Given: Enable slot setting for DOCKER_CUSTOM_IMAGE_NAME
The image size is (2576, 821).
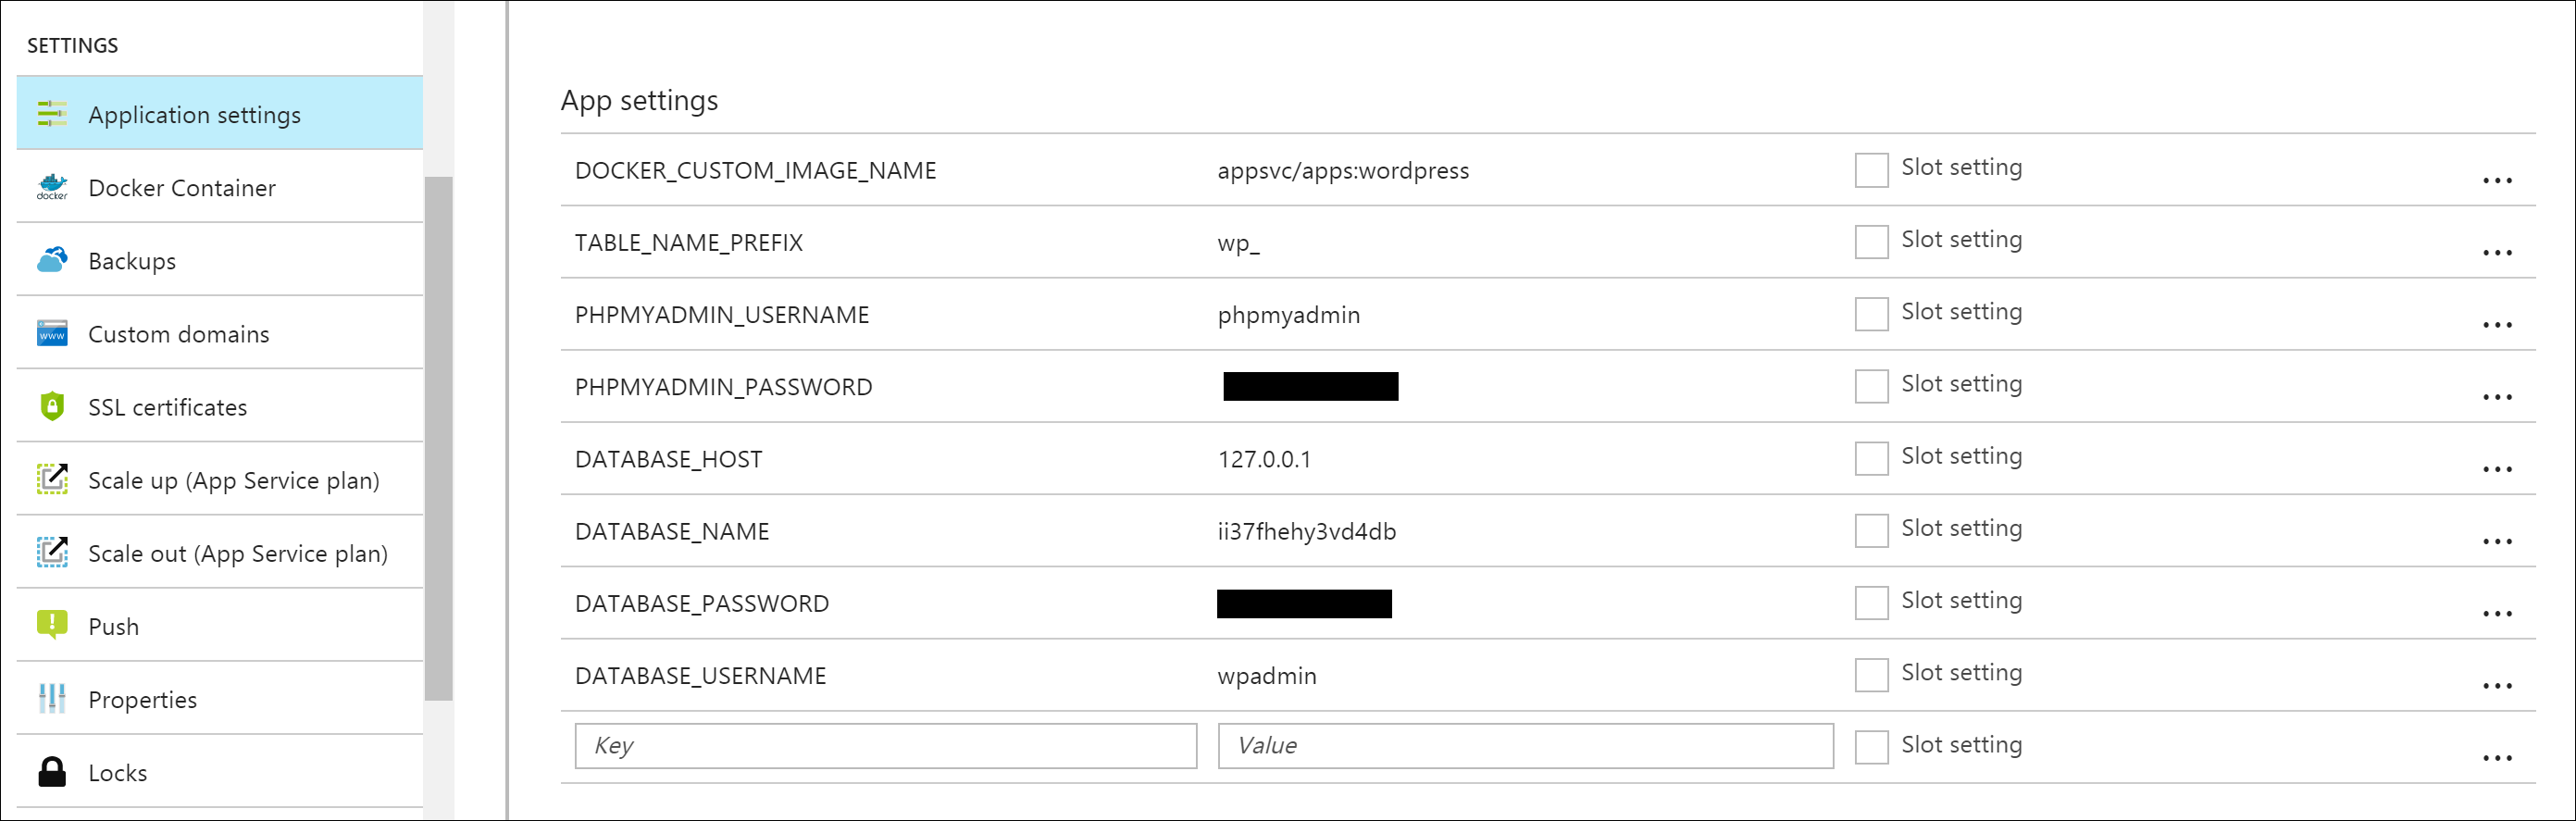Looking at the screenshot, I should coord(1871,170).
